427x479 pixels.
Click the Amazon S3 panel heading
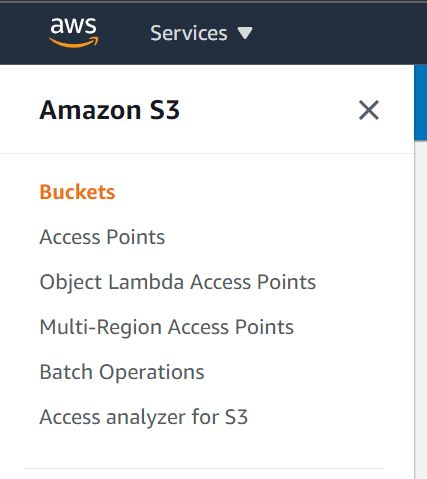pyautogui.click(x=110, y=110)
